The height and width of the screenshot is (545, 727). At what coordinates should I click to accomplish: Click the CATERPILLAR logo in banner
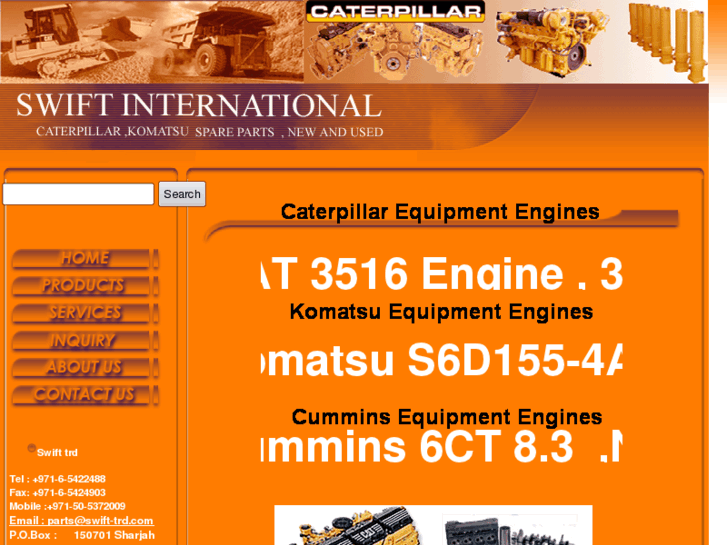tap(395, 12)
